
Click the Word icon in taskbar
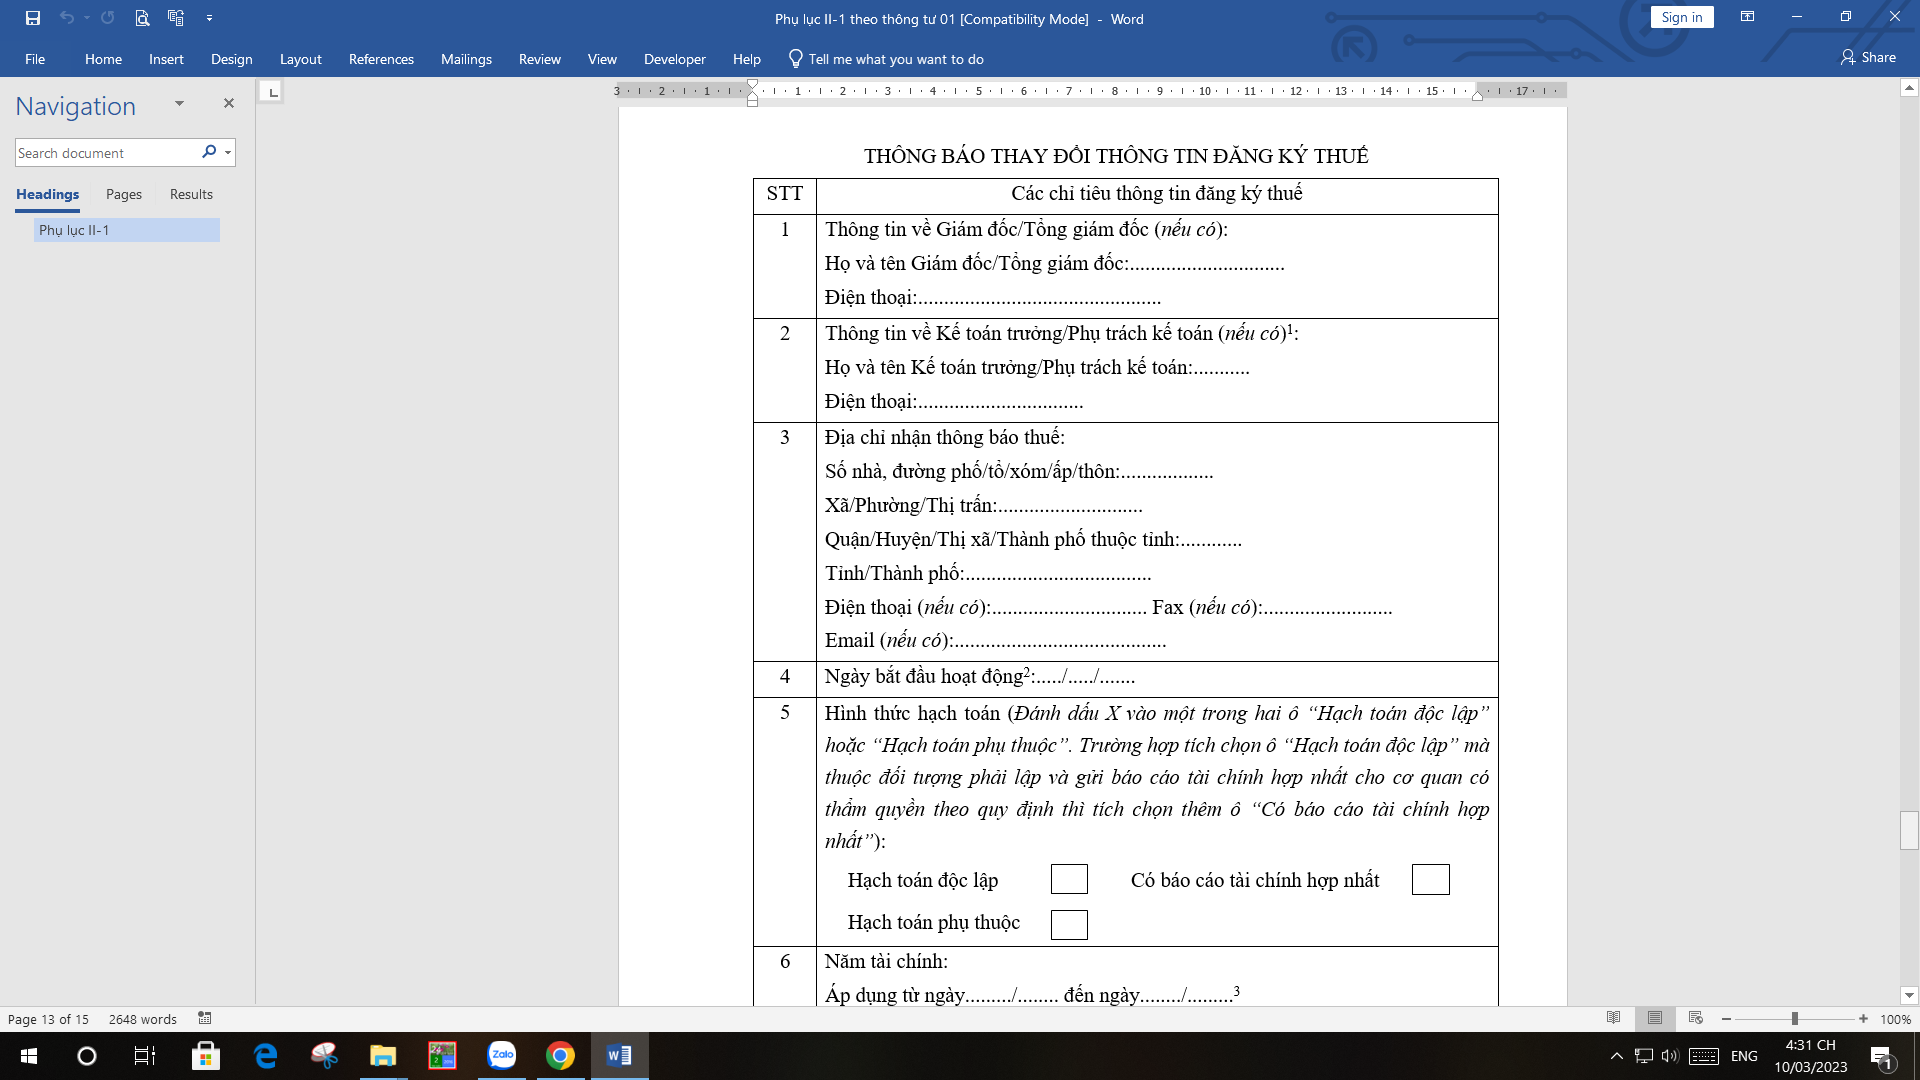(619, 1055)
